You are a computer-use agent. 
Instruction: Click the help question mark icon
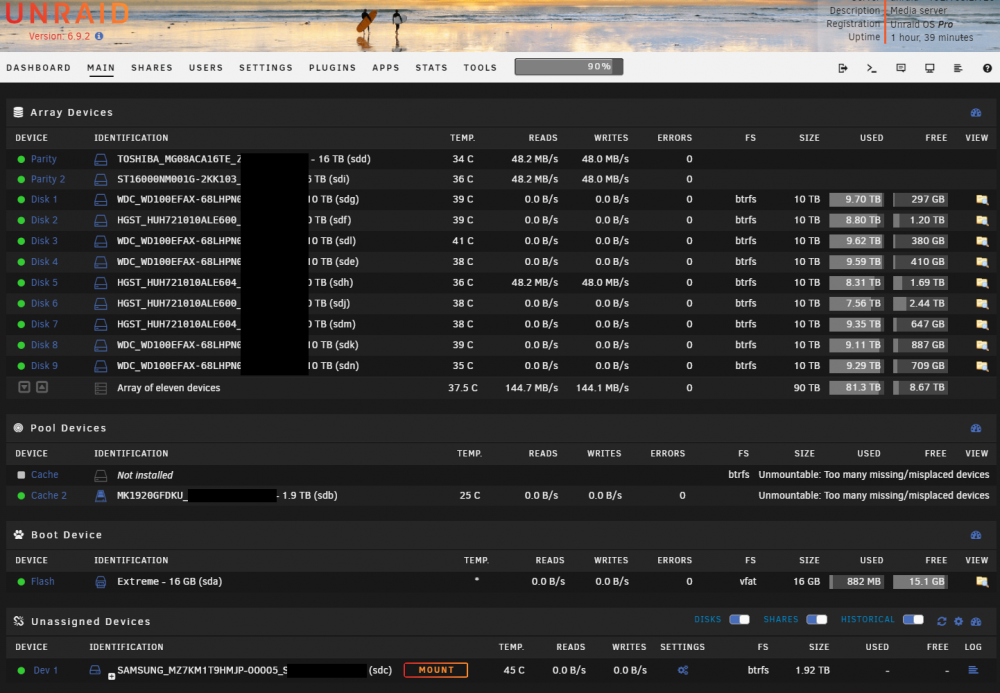pos(987,68)
